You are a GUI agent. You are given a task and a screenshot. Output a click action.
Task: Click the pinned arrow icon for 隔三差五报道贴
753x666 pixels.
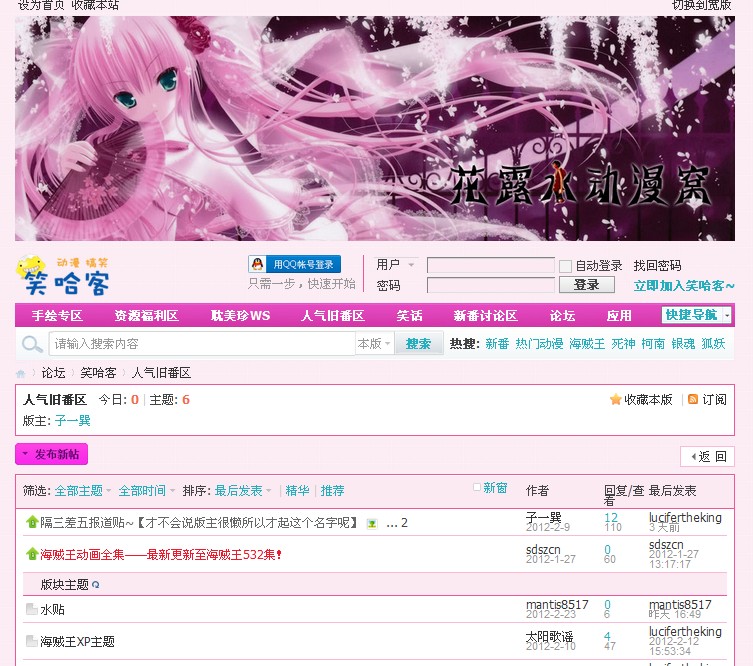coord(32,522)
